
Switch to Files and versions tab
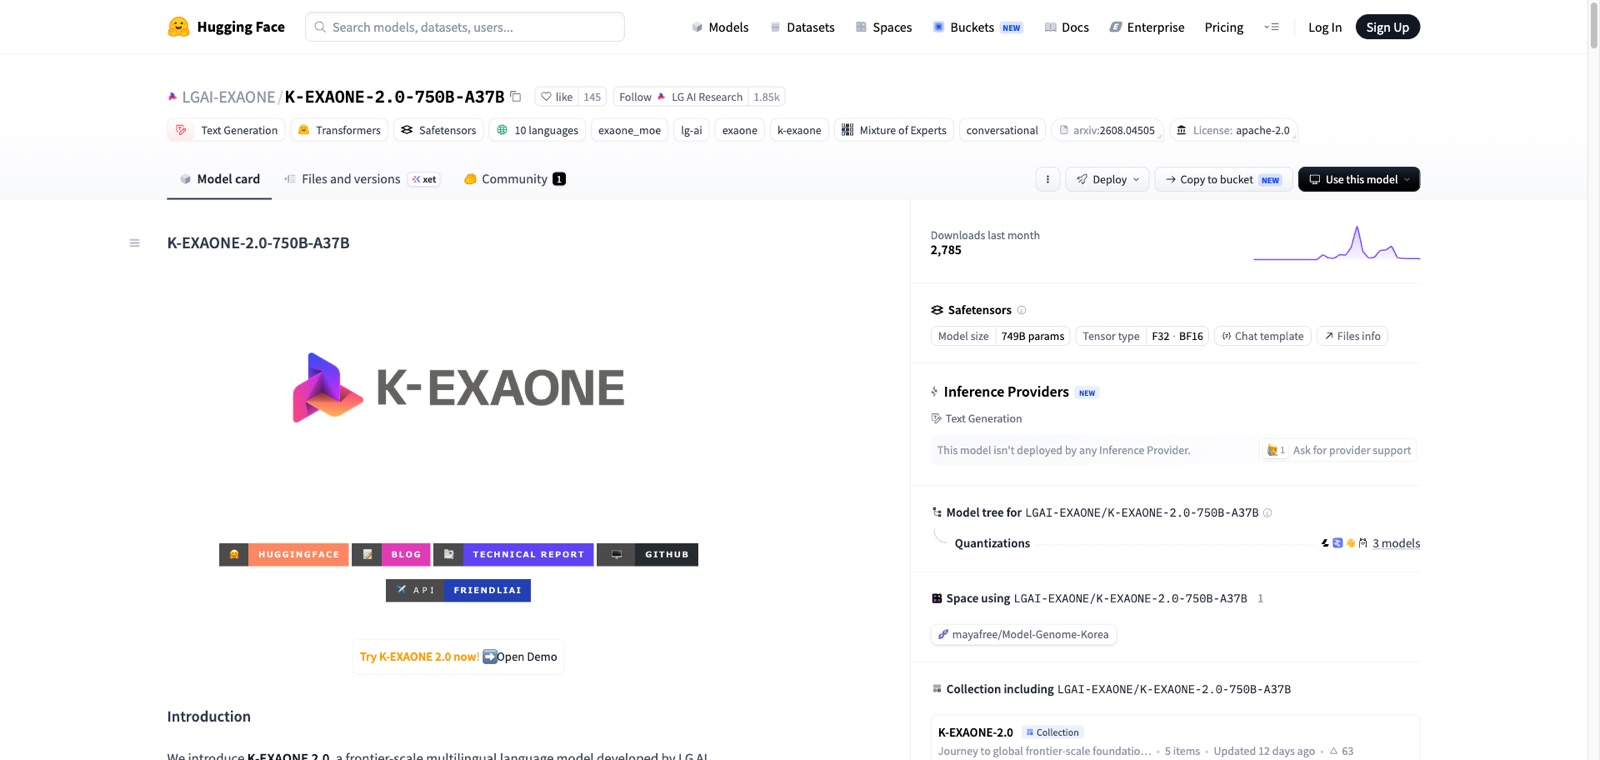[361, 179]
